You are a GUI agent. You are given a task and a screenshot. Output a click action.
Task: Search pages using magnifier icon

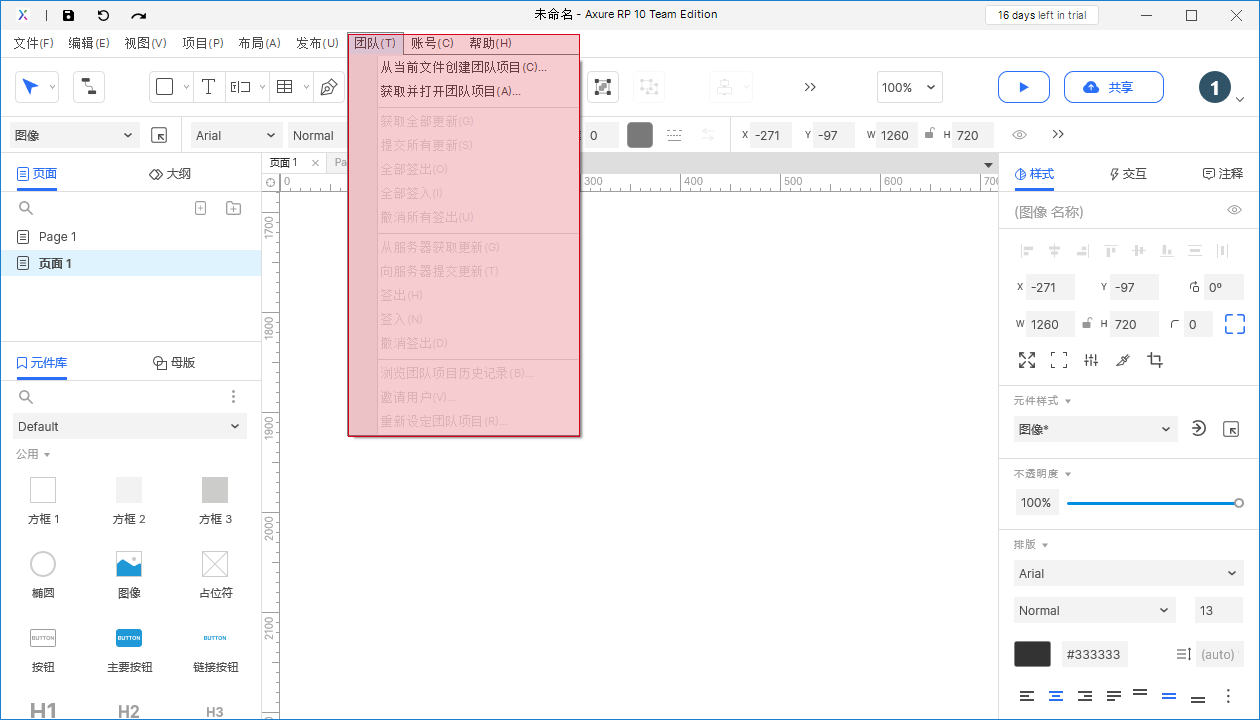26,208
